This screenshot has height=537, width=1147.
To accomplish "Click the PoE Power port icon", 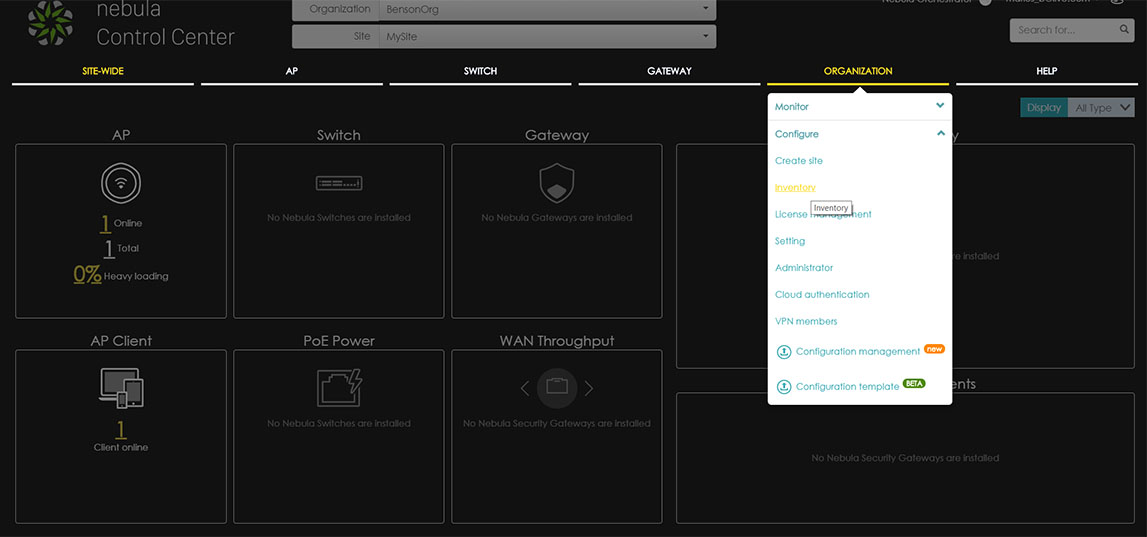I will 339,388.
